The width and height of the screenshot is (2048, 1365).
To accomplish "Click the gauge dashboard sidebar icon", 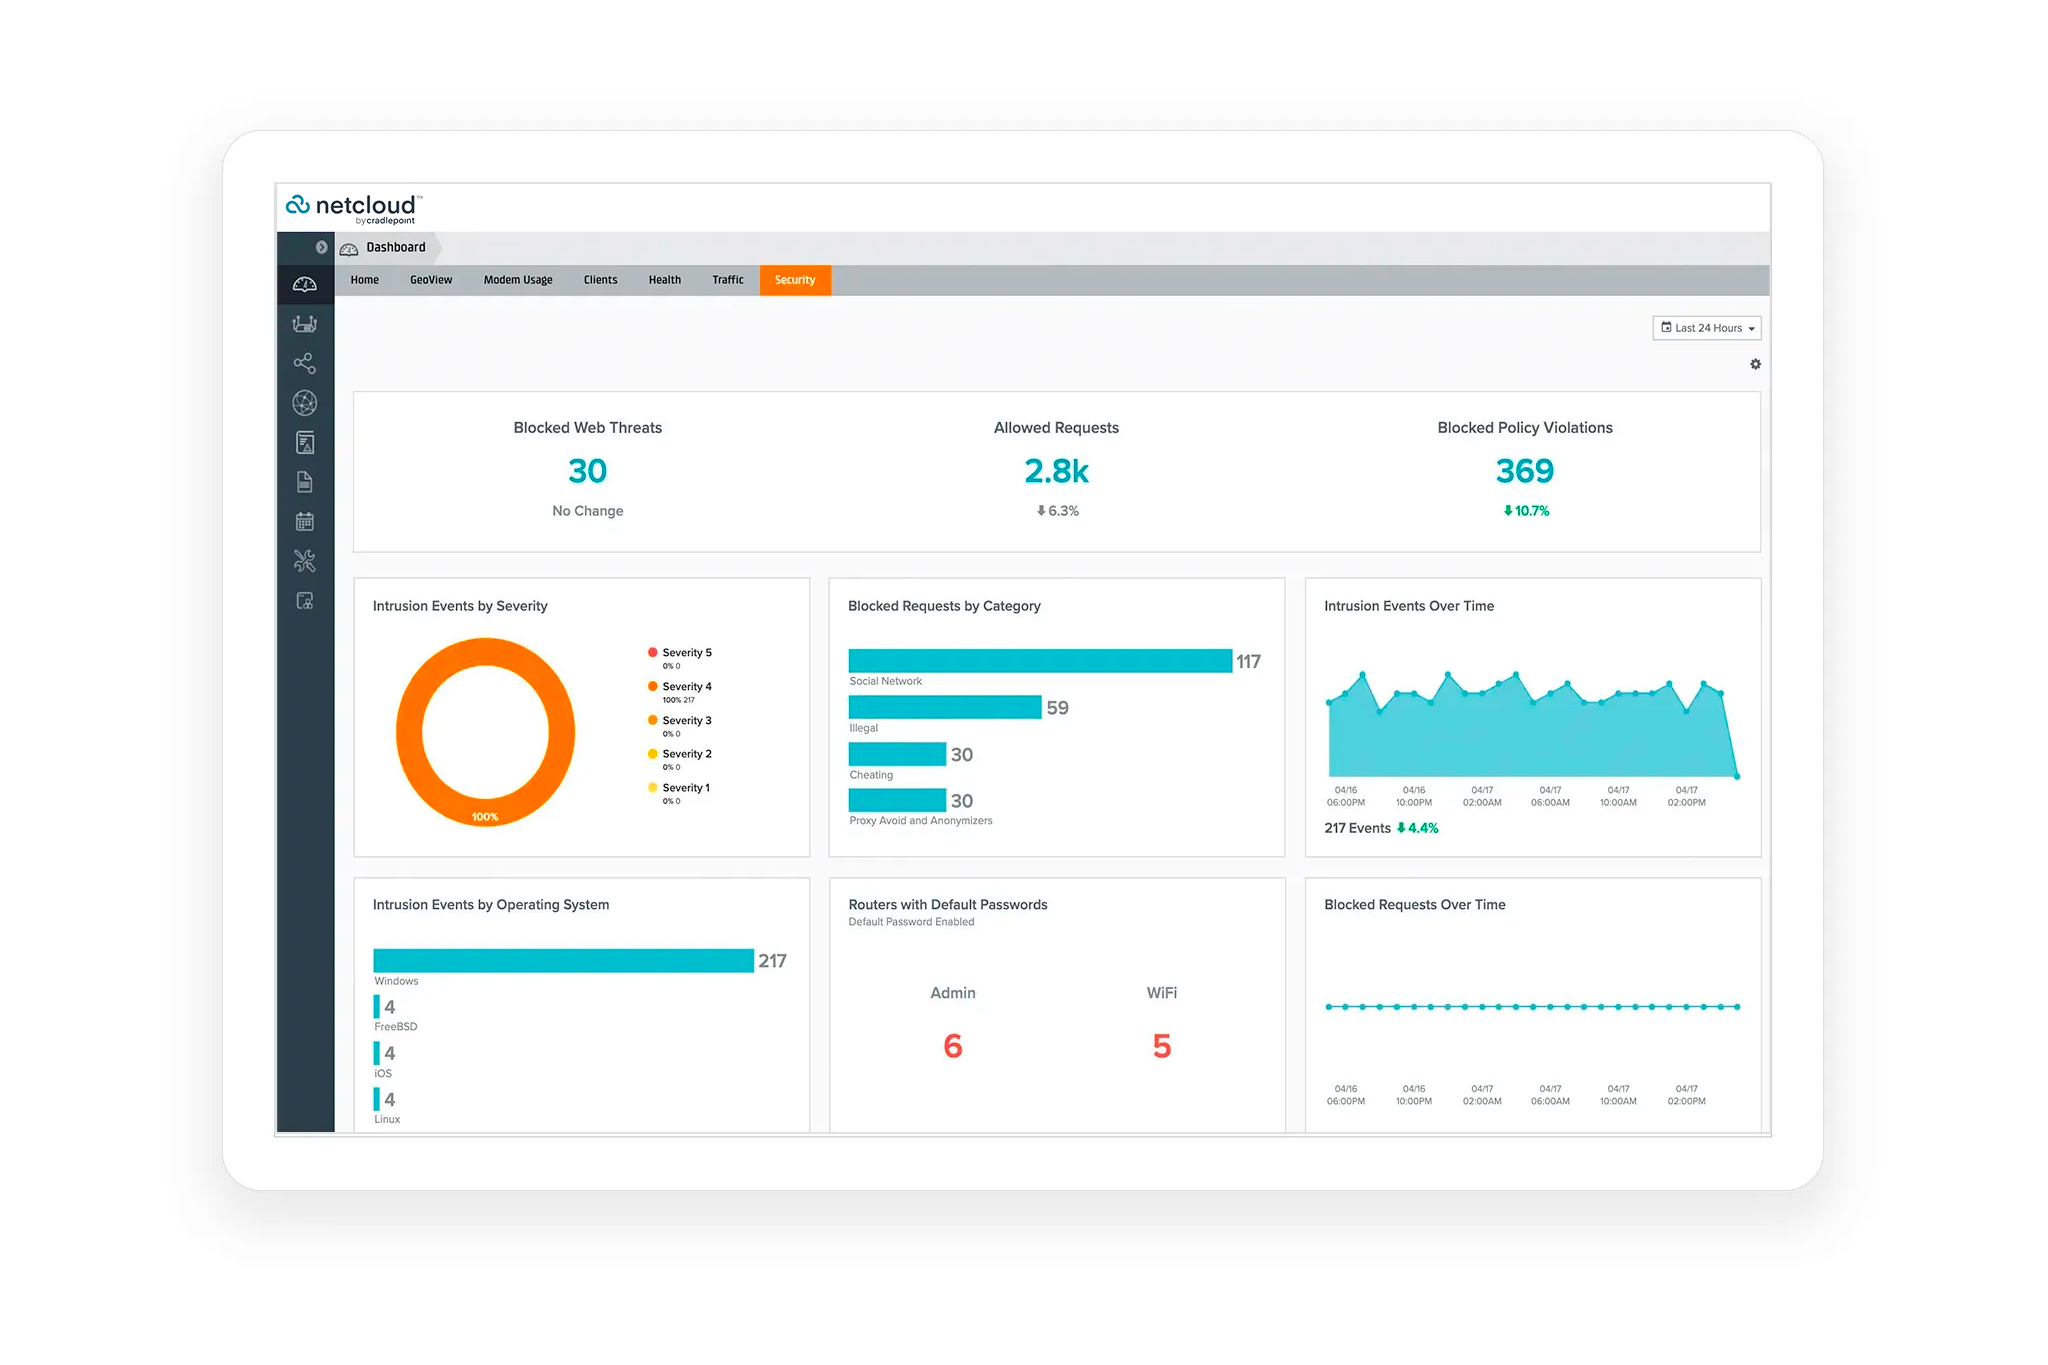I will click(x=304, y=285).
